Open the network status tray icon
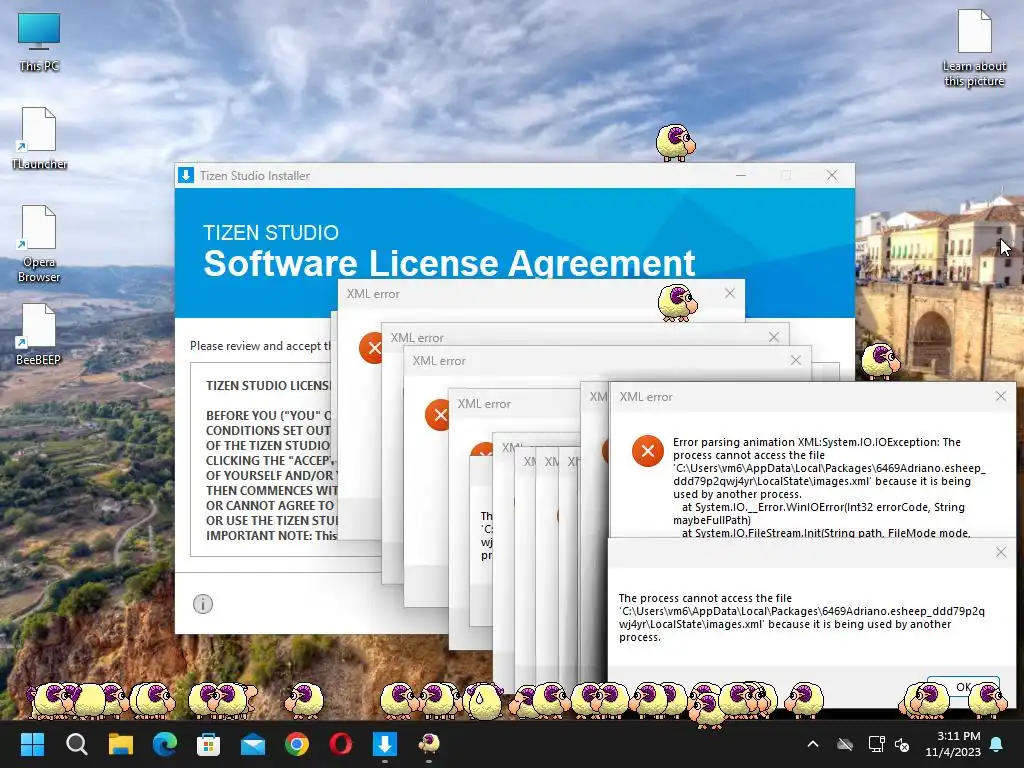 (876, 744)
